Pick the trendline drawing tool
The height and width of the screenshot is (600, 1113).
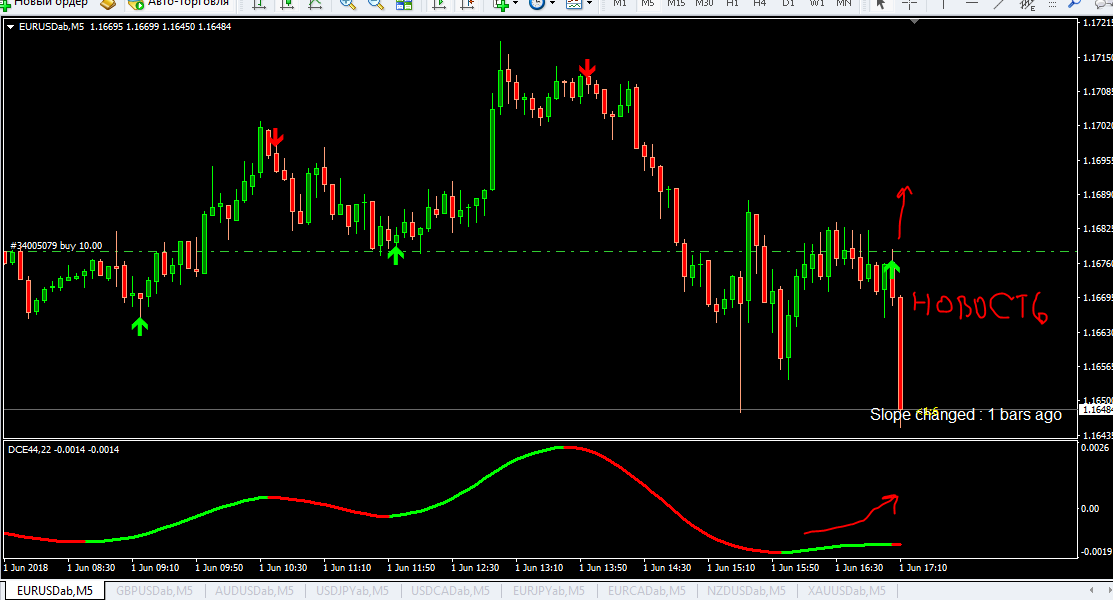click(999, 4)
